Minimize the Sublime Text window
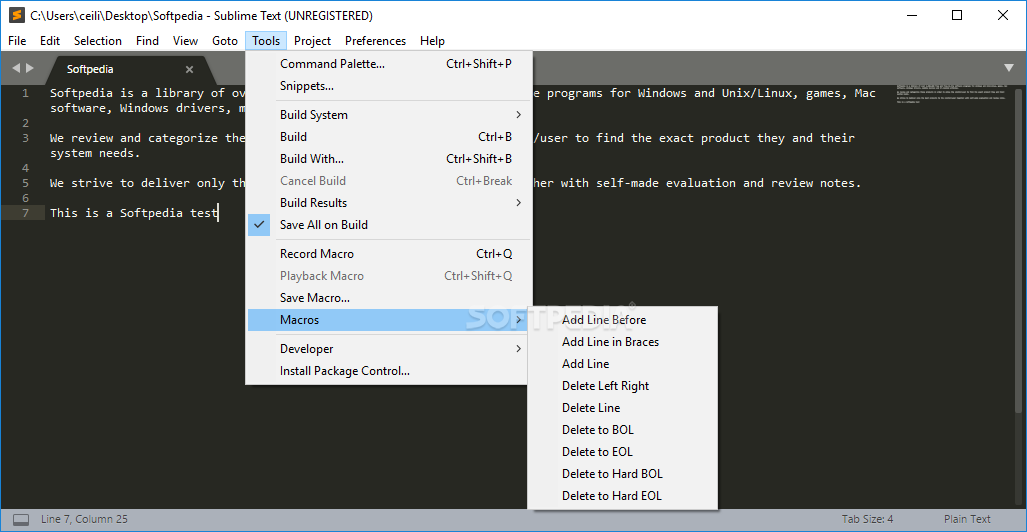Image resolution: width=1027 pixels, height=532 pixels. click(911, 15)
